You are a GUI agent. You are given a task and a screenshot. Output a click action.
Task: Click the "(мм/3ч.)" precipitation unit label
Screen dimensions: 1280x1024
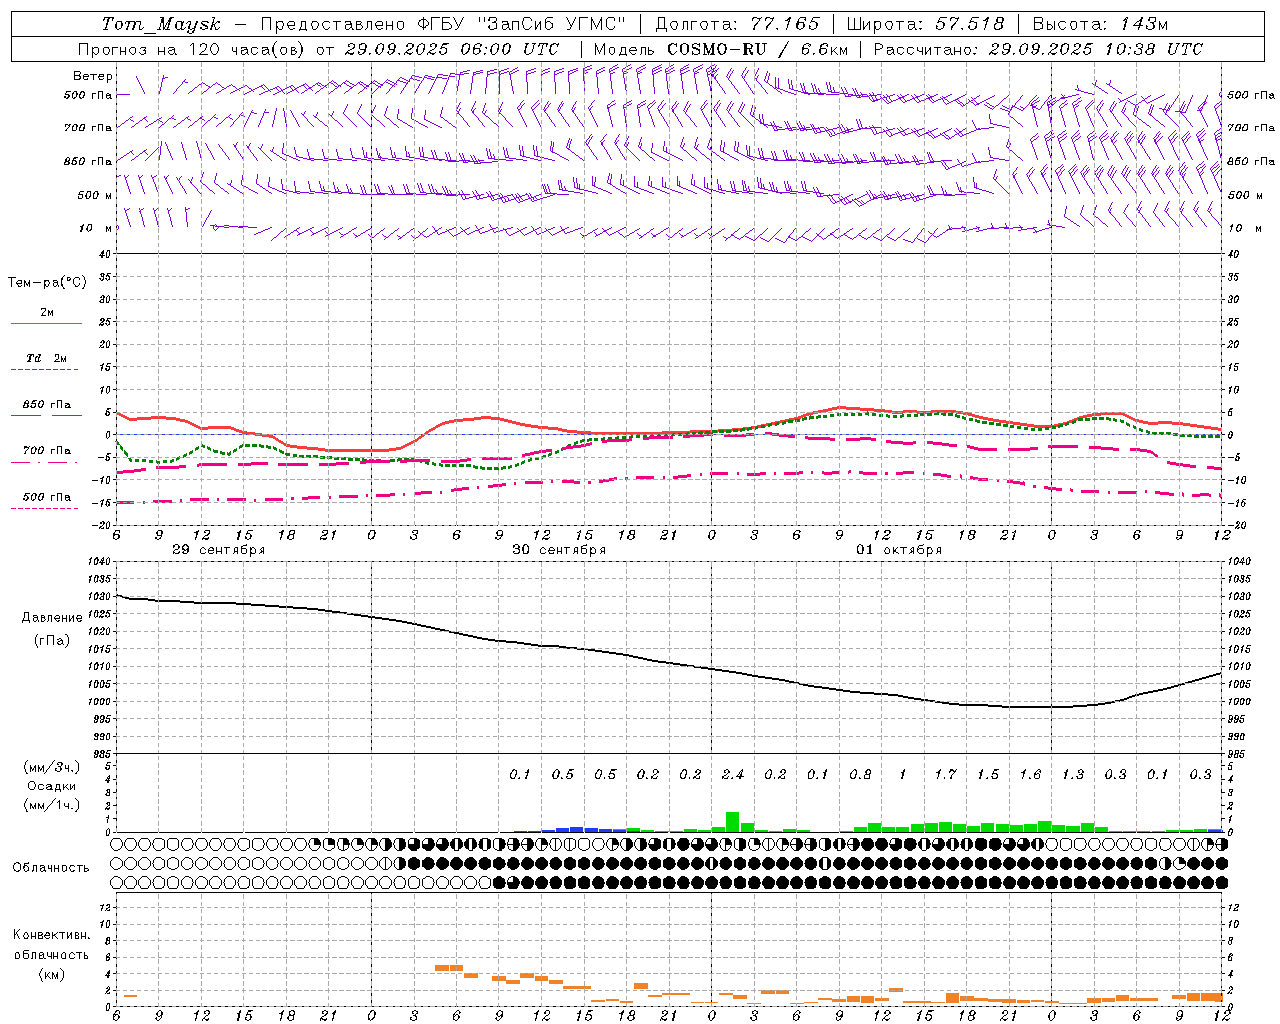click(x=52, y=767)
